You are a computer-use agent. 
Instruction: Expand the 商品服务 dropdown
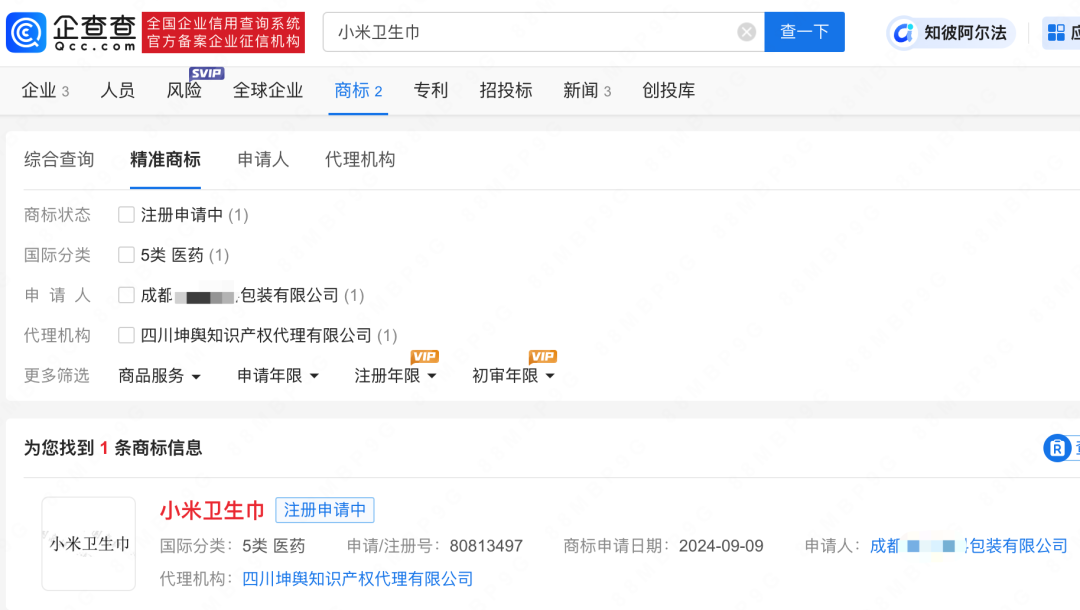[159, 376]
